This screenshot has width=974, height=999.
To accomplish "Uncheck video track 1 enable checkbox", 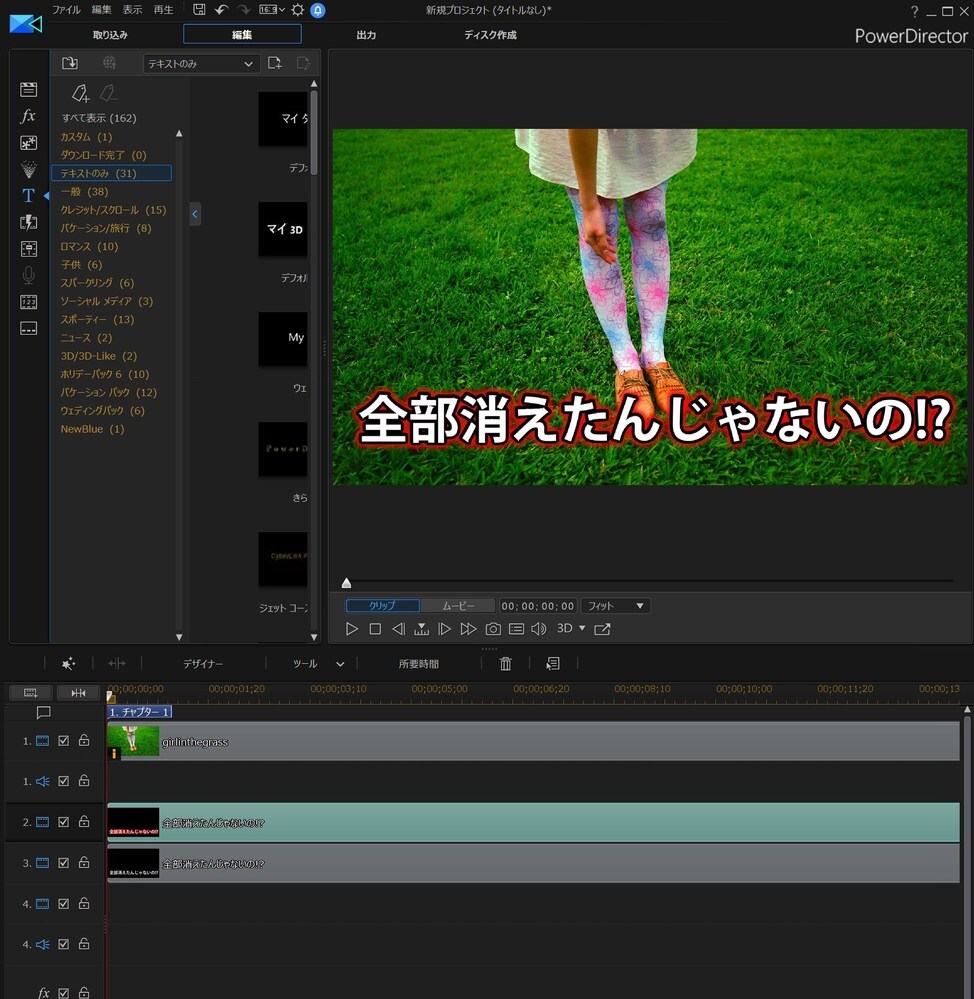I will coord(64,741).
